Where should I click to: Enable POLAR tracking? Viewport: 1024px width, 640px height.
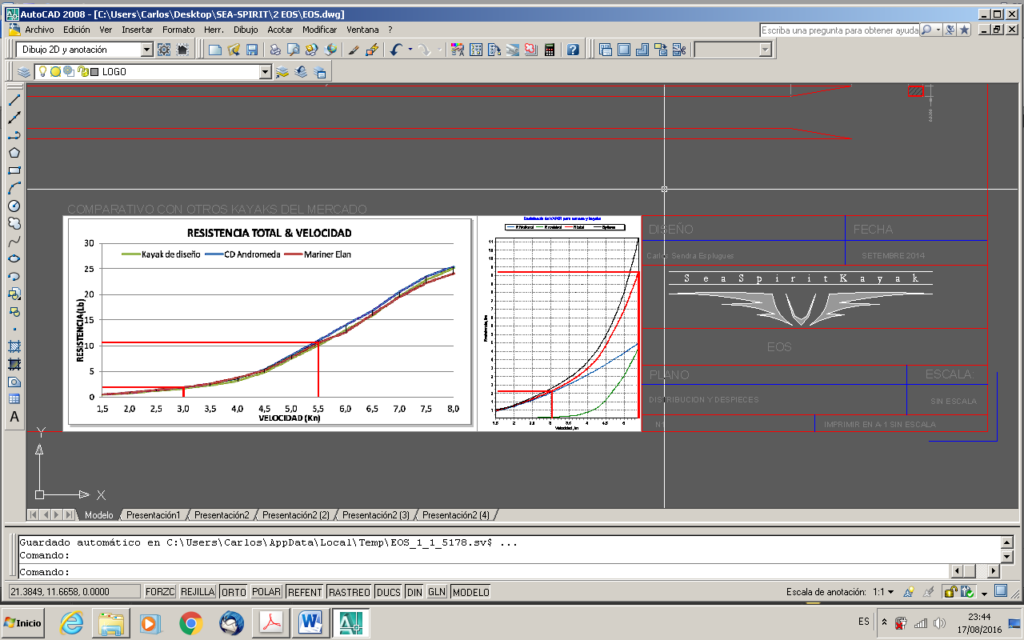click(266, 592)
